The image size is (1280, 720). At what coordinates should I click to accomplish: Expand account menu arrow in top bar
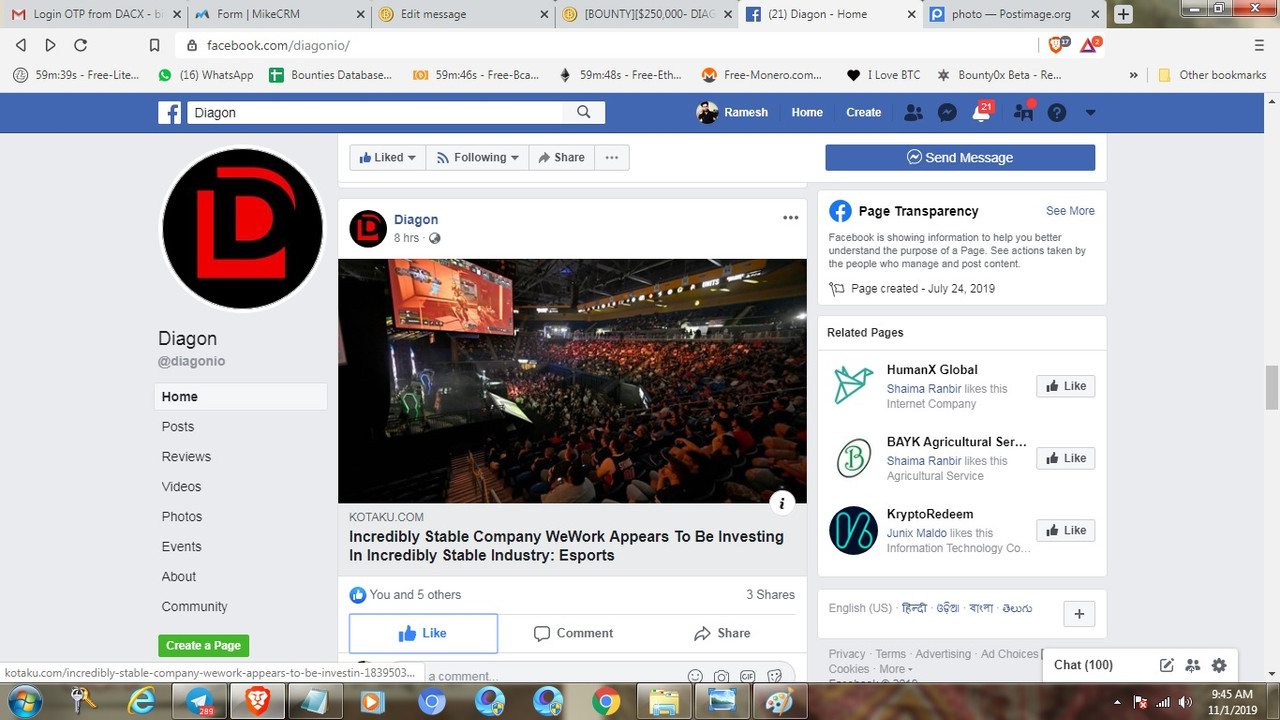pos(1090,113)
